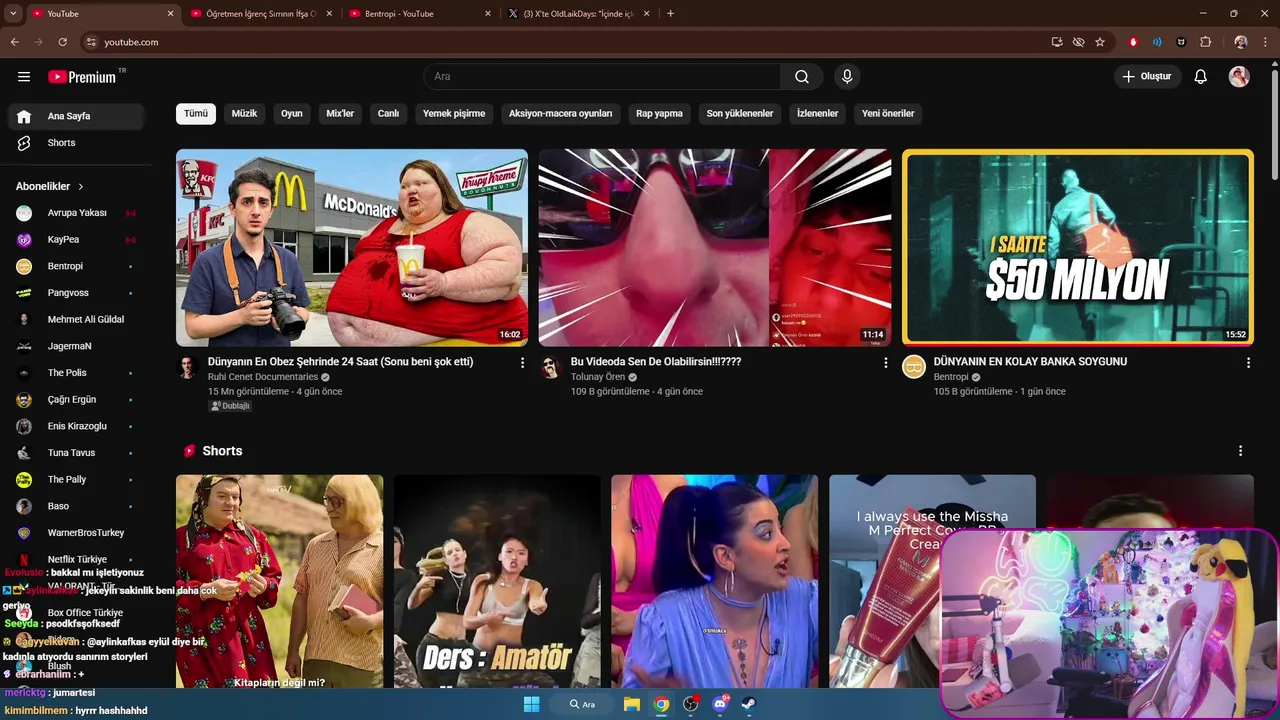Select the Aksiyon-macera oyunları chip
Image resolution: width=1280 pixels, height=720 pixels.
560,114
